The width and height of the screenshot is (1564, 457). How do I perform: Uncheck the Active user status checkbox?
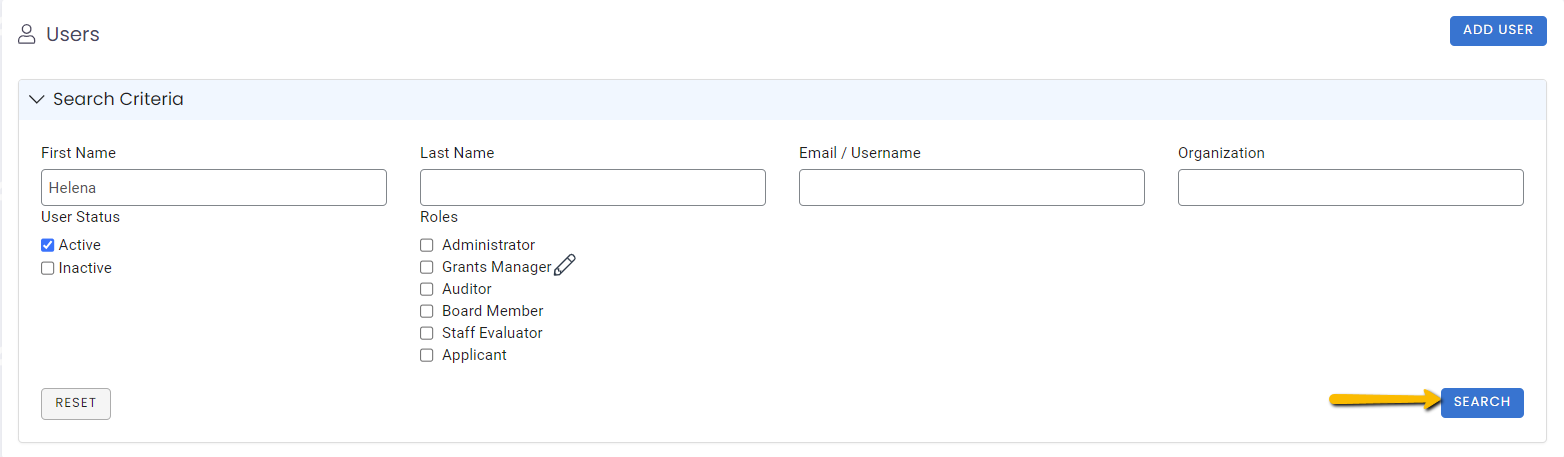tap(47, 245)
